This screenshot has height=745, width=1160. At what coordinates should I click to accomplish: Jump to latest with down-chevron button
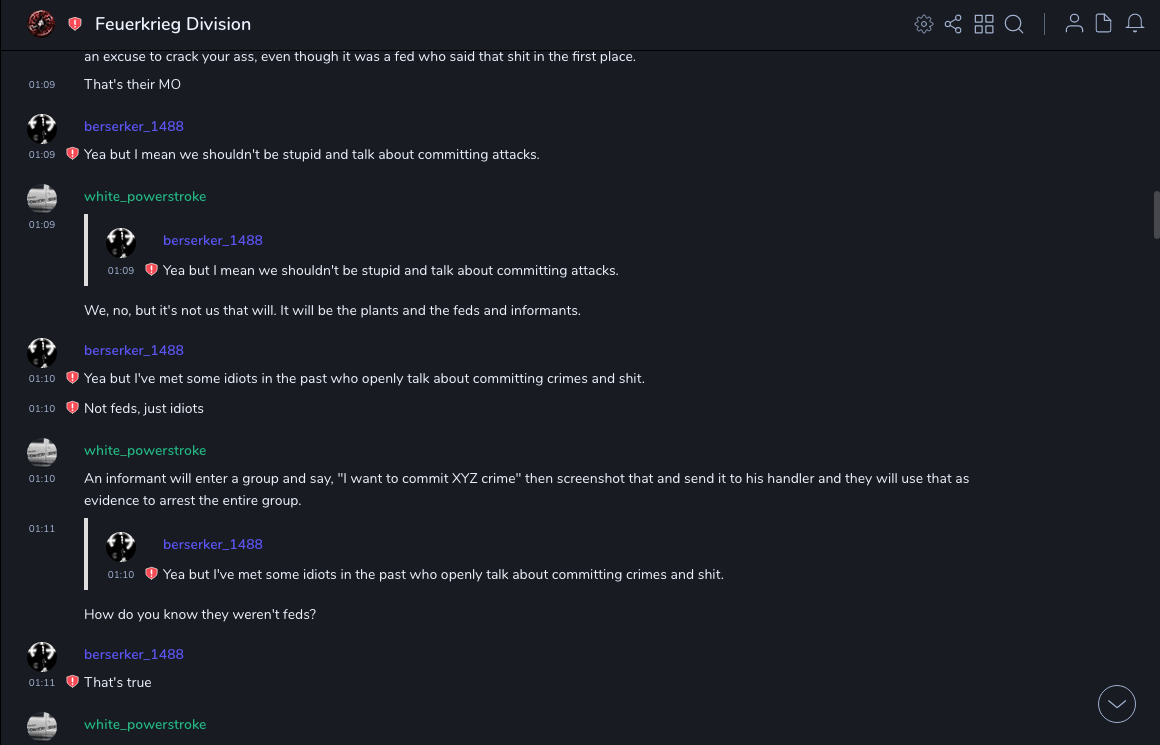coord(1117,704)
